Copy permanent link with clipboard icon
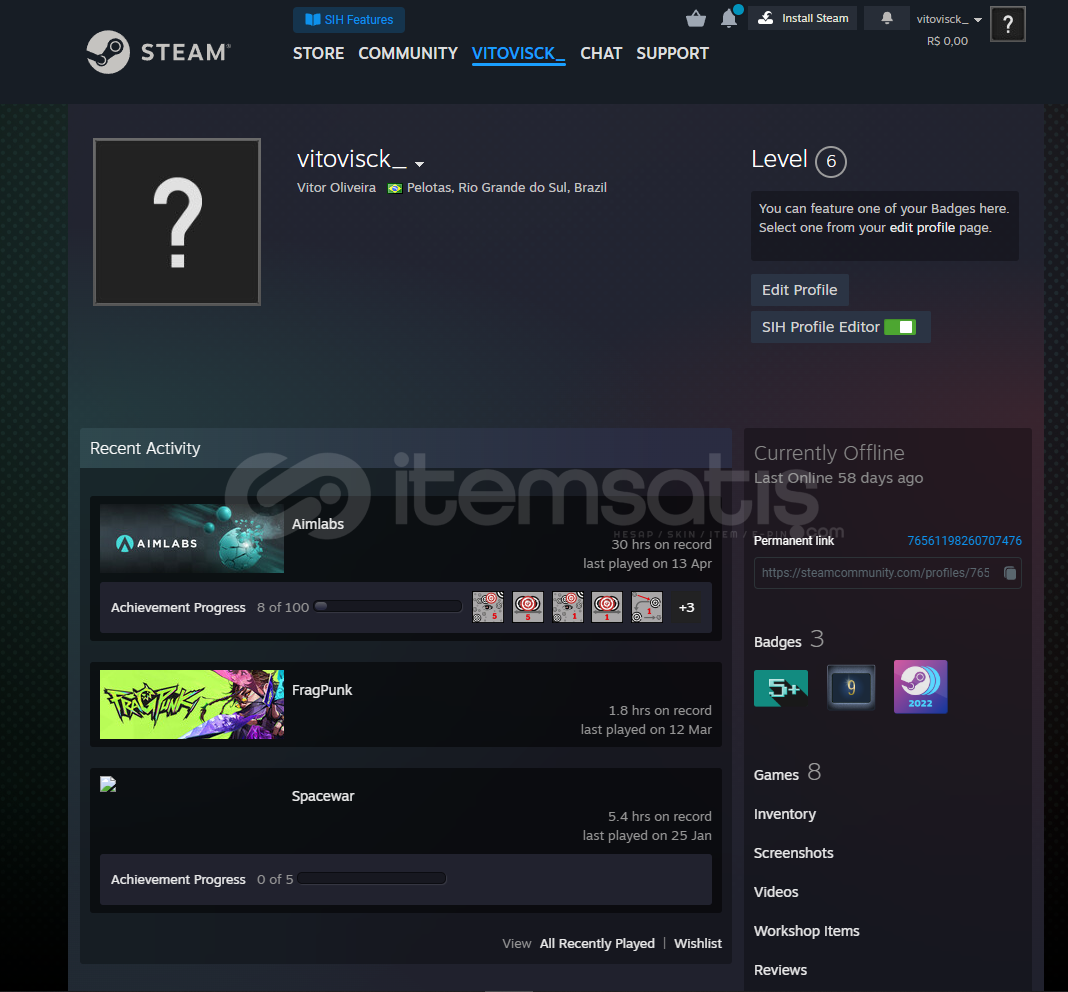The image size is (1068, 992). 1010,573
